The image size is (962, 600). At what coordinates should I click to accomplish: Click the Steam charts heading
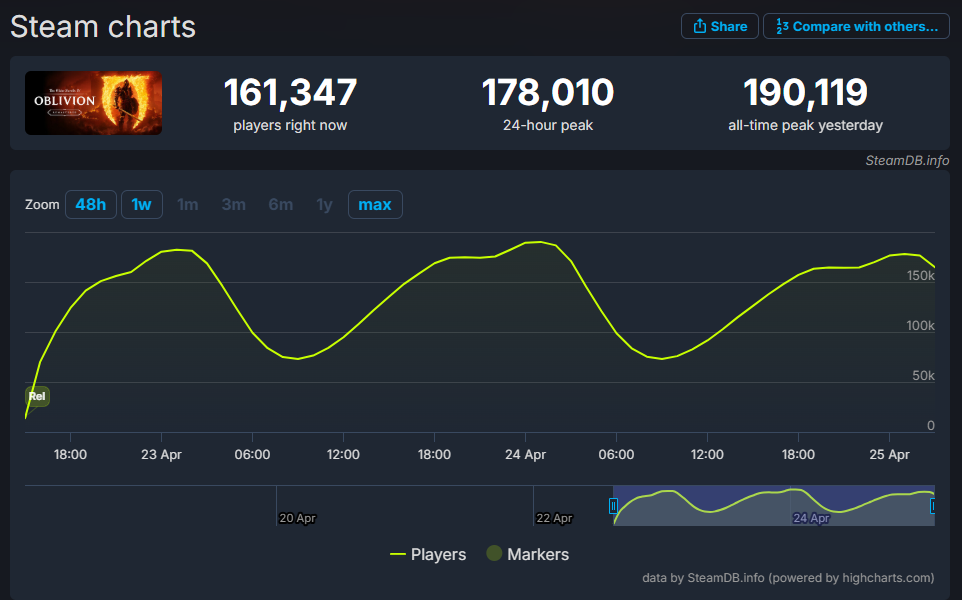tap(103, 27)
